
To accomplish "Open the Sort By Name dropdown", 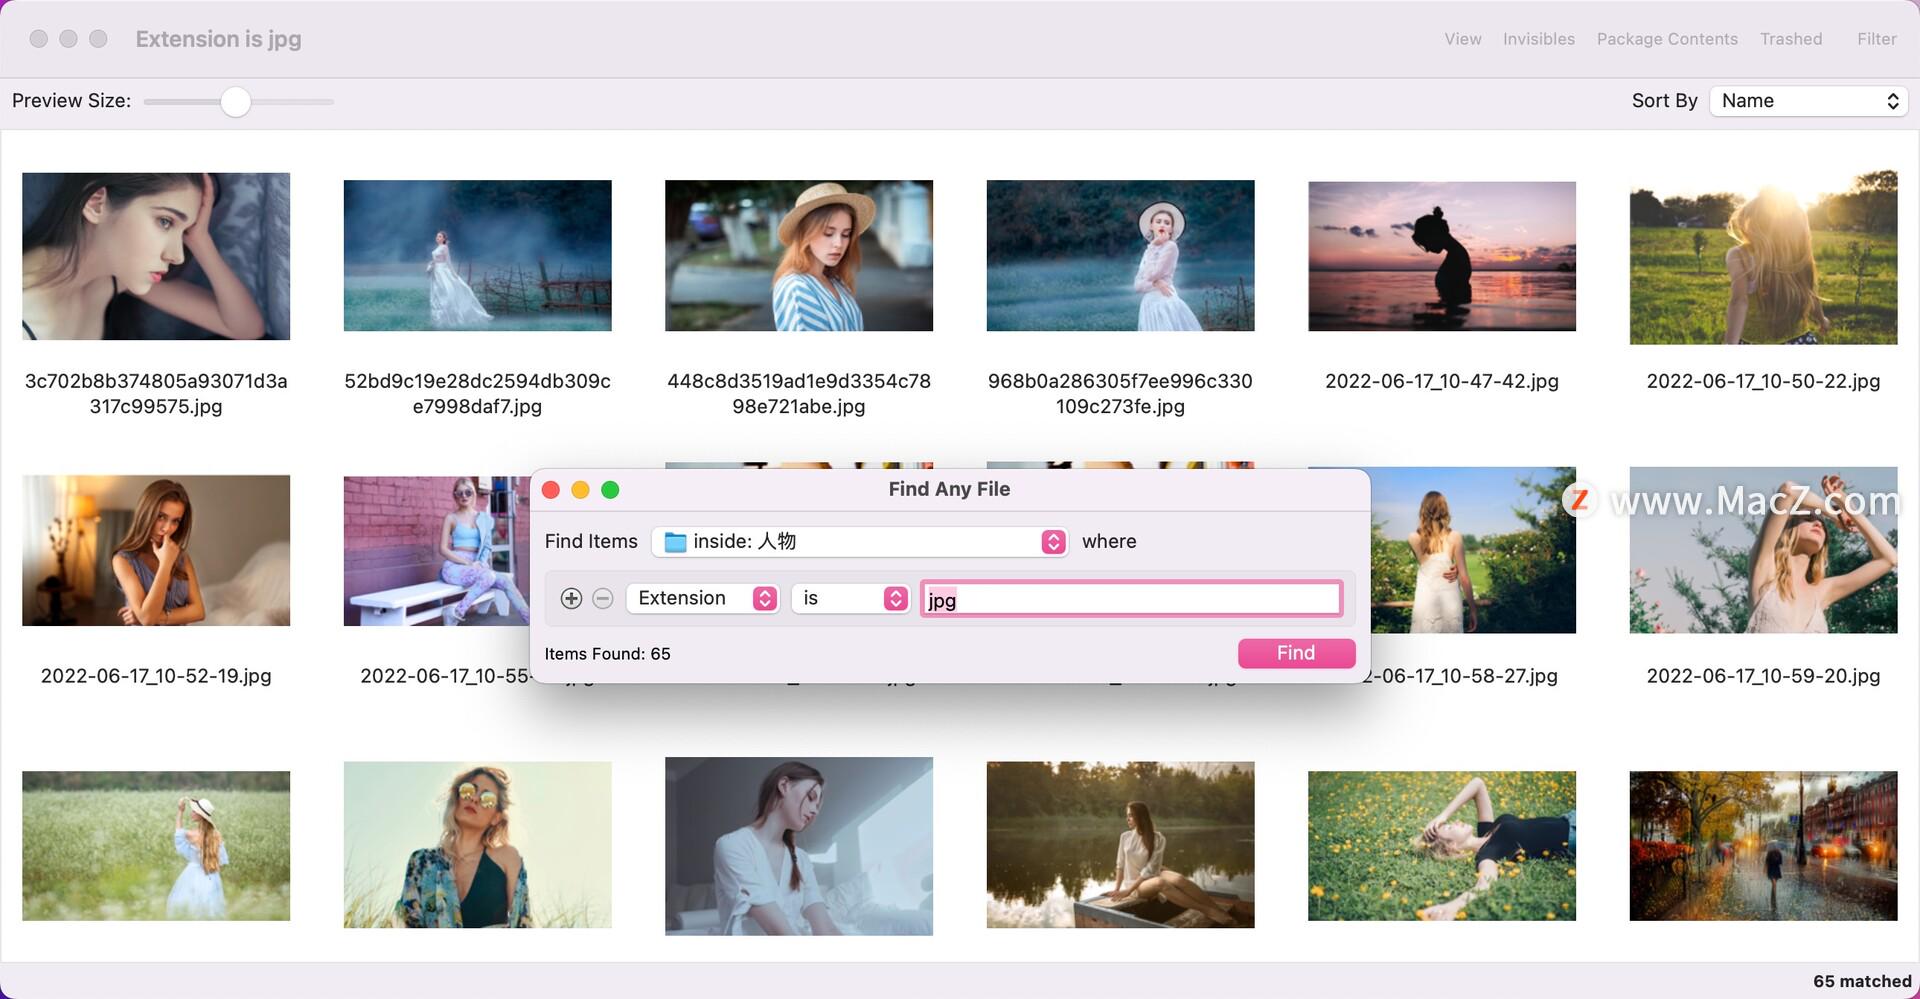I will tap(1809, 101).
